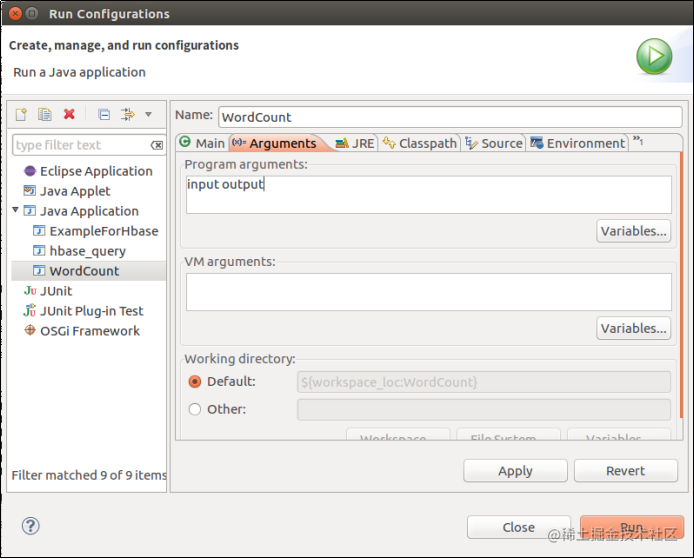Show hidden tabs overflow list

click(x=638, y=142)
